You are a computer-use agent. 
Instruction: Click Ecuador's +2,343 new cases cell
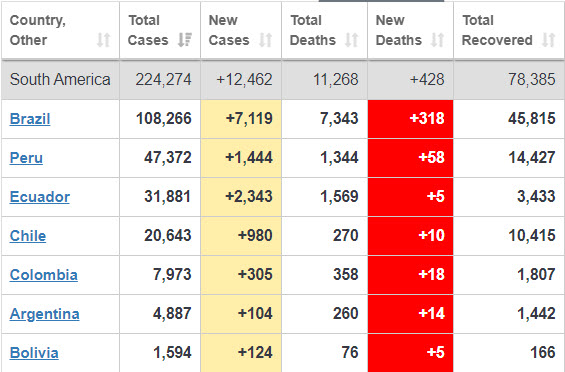click(241, 197)
